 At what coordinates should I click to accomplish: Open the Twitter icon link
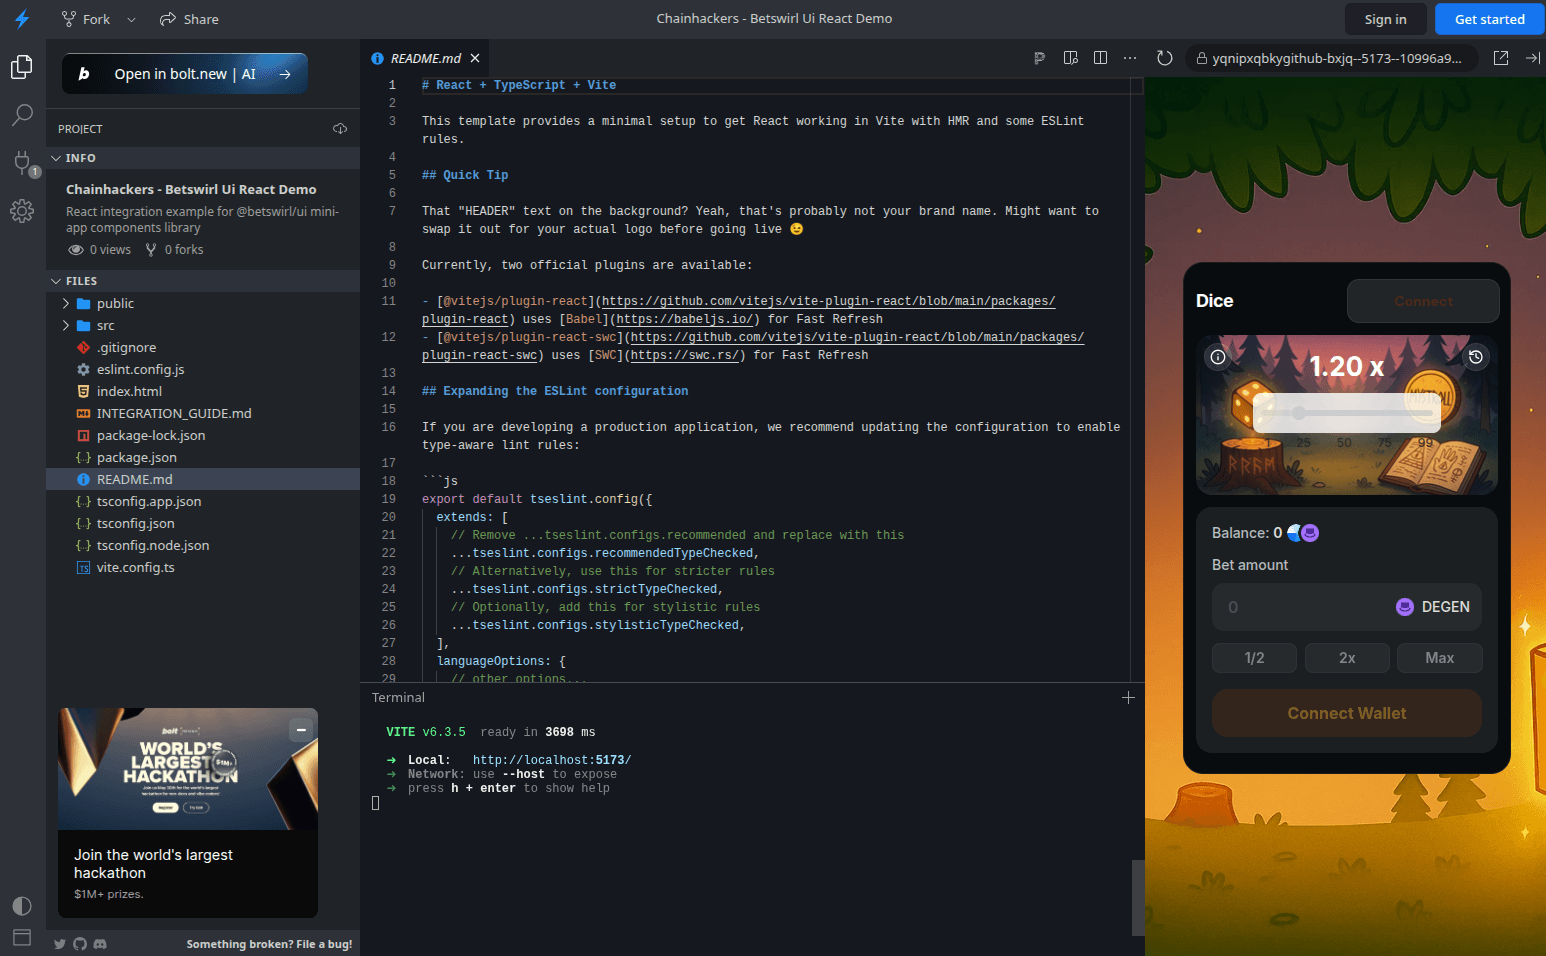point(60,944)
